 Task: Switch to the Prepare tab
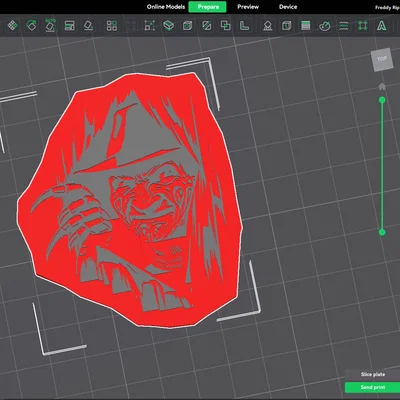pos(207,7)
